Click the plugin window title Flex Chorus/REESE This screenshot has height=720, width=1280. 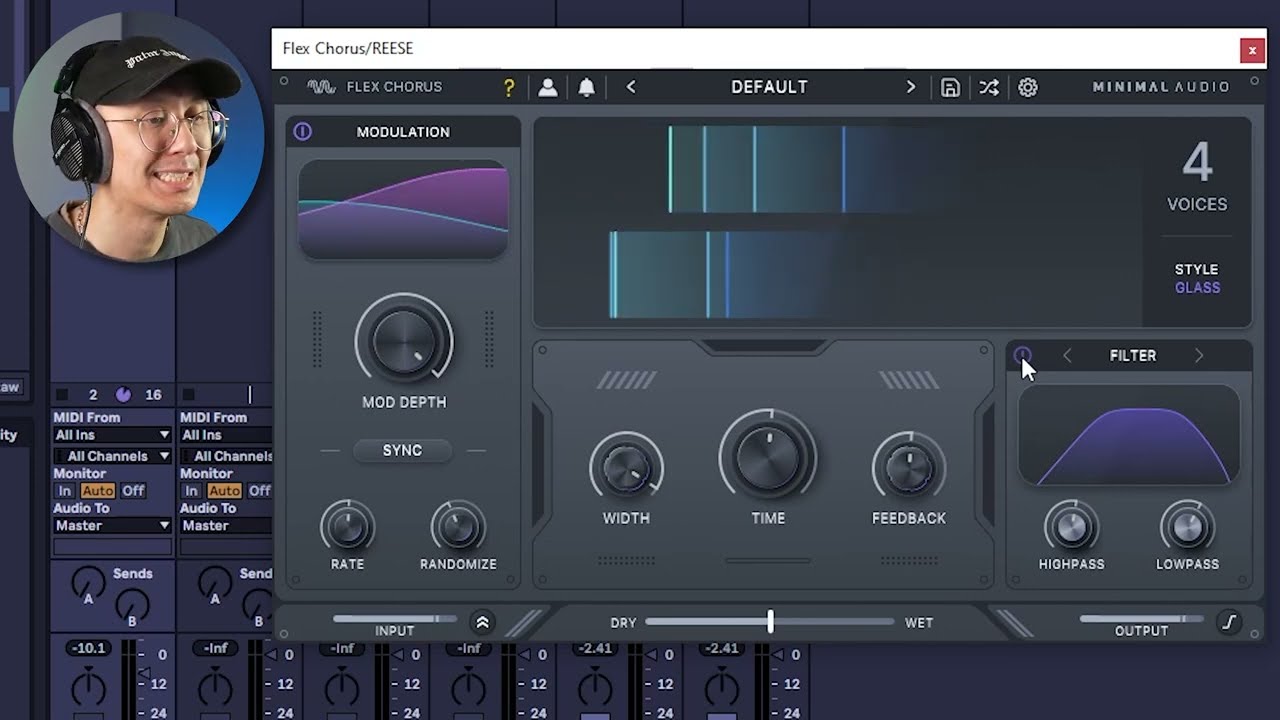[x=348, y=48]
